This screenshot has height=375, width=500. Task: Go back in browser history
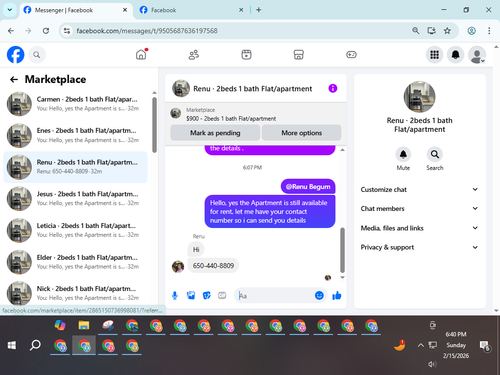pyautogui.click(x=11, y=31)
